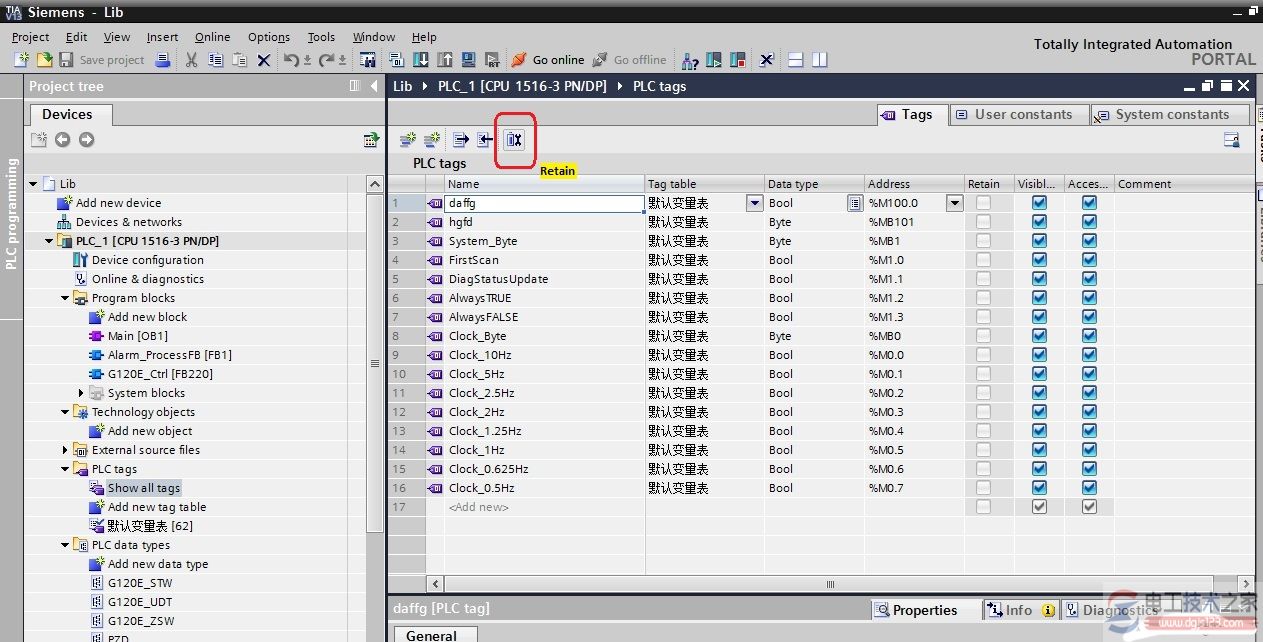
Task: Click the Retain toolbar icon in PLC tags
Action: coord(514,140)
